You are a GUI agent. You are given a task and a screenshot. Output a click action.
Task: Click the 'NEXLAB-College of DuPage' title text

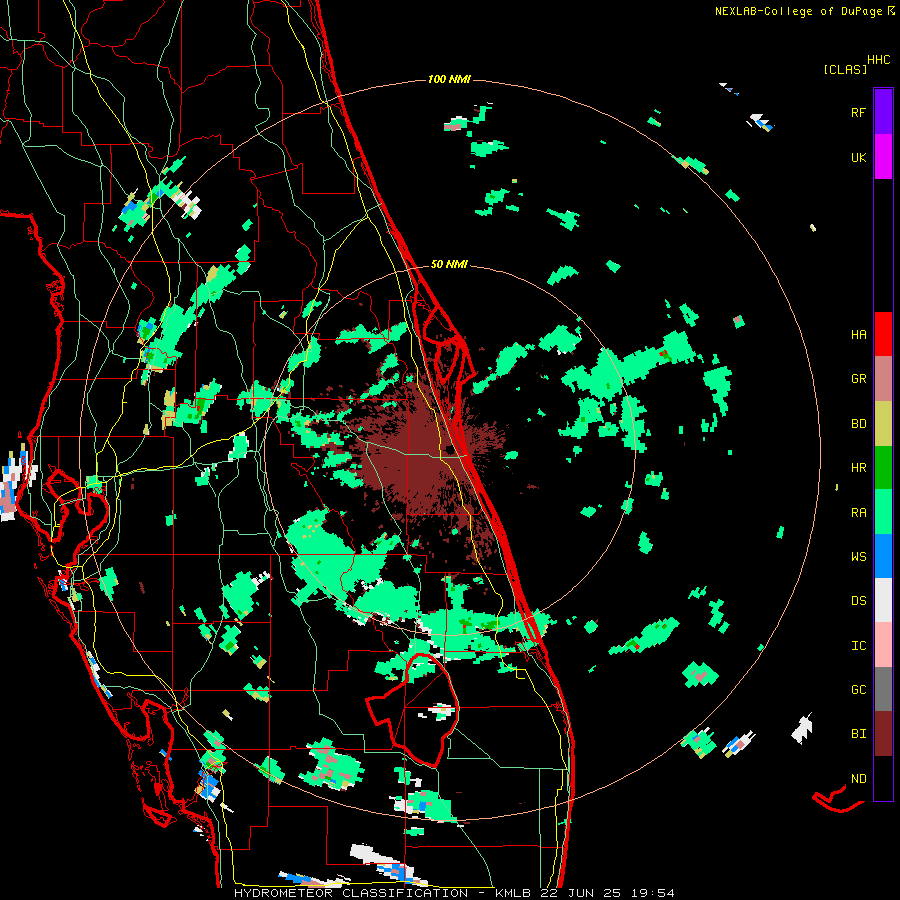(798, 11)
